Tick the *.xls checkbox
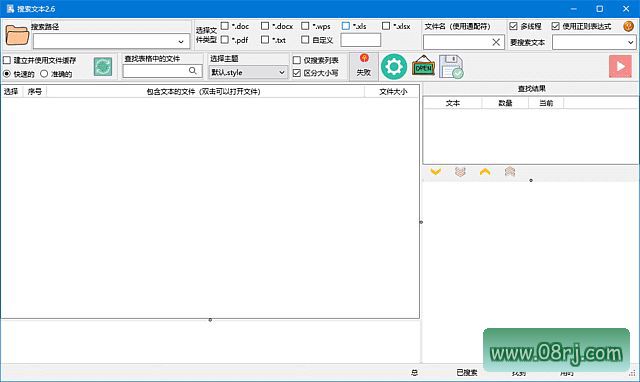This screenshot has height=382, width=640. (346, 26)
